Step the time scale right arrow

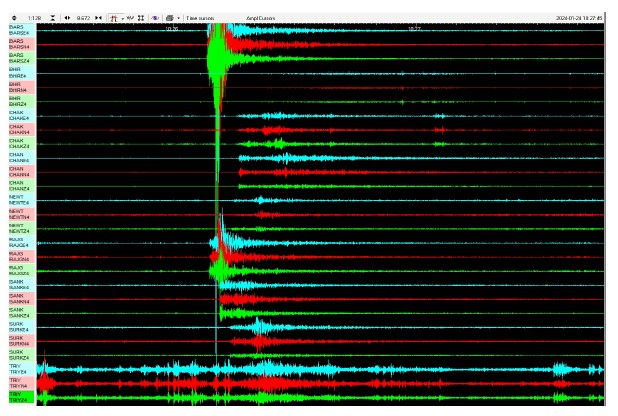tap(99, 18)
